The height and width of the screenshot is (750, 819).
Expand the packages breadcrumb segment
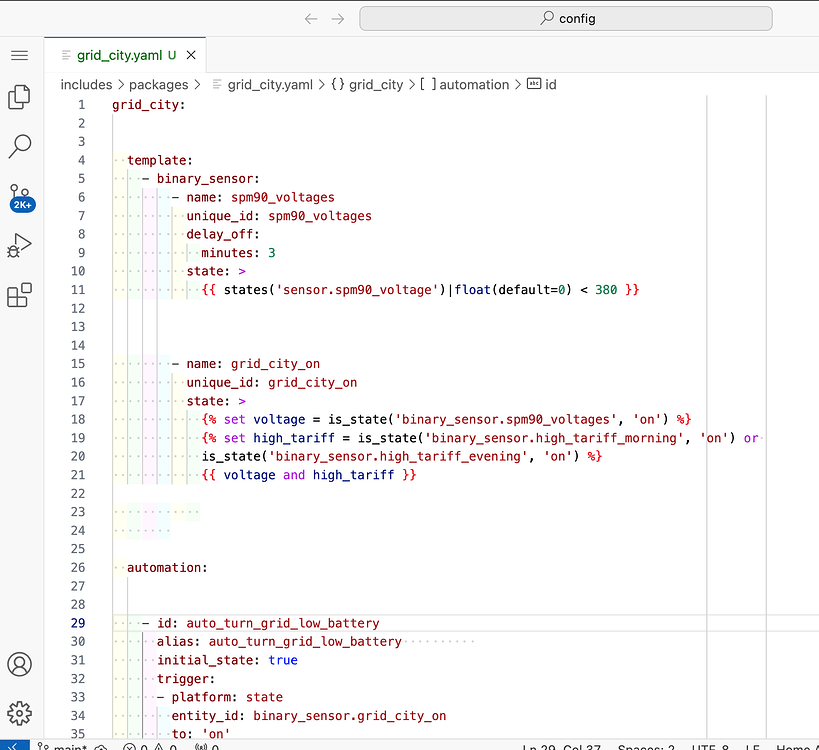pos(157,85)
